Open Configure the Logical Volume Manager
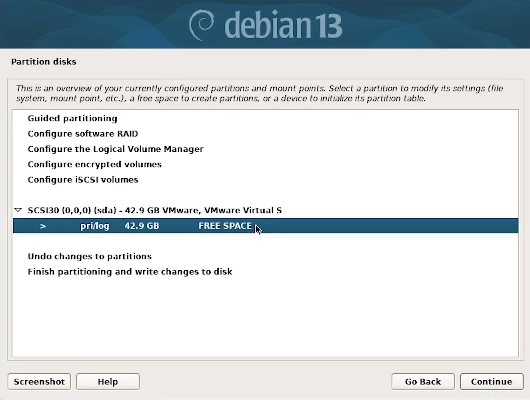The image size is (530, 400). (116, 149)
